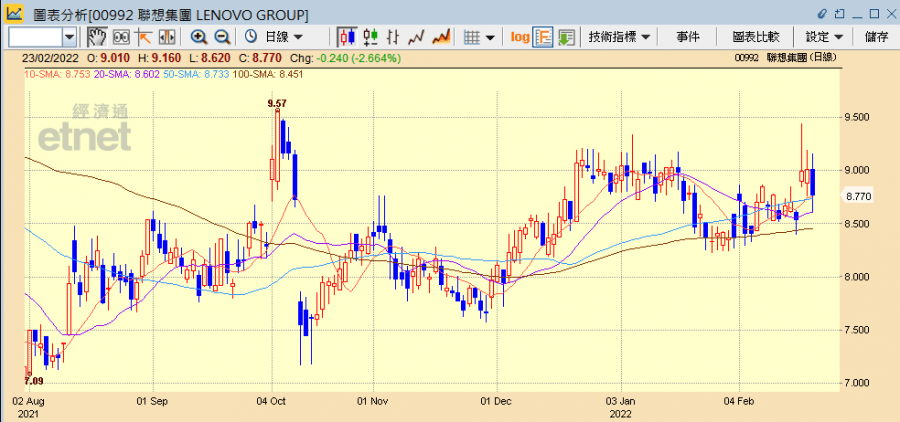
Task: Click the split chart icon
Action: click(166, 37)
